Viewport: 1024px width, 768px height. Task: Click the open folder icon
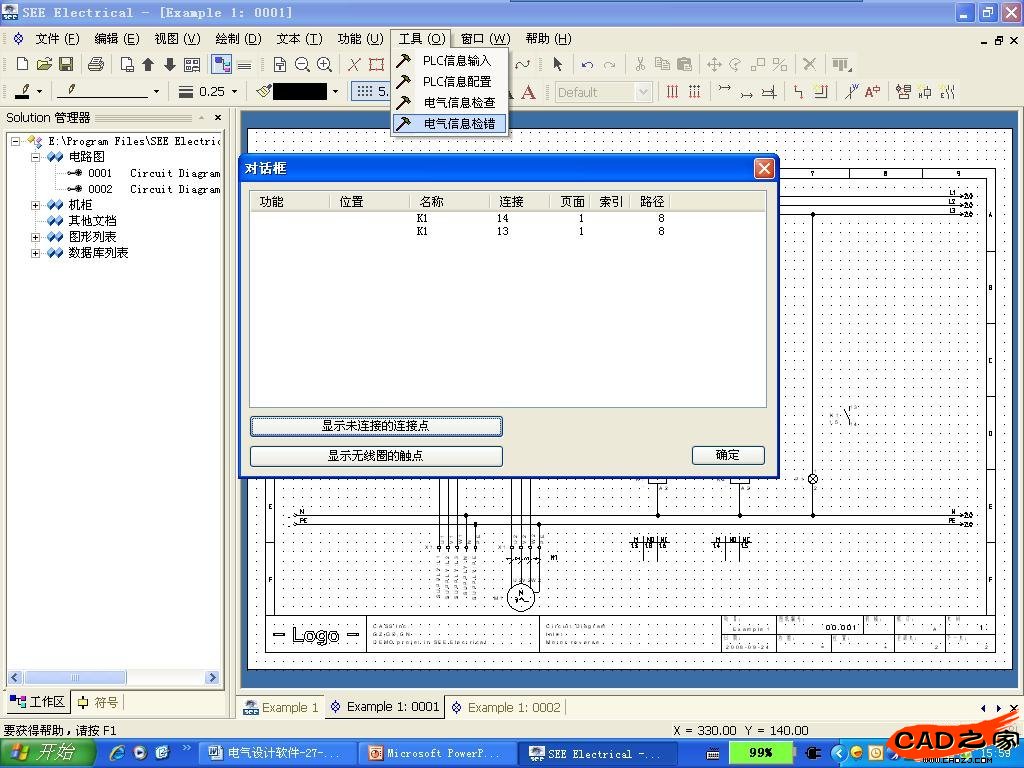click(44, 64)
